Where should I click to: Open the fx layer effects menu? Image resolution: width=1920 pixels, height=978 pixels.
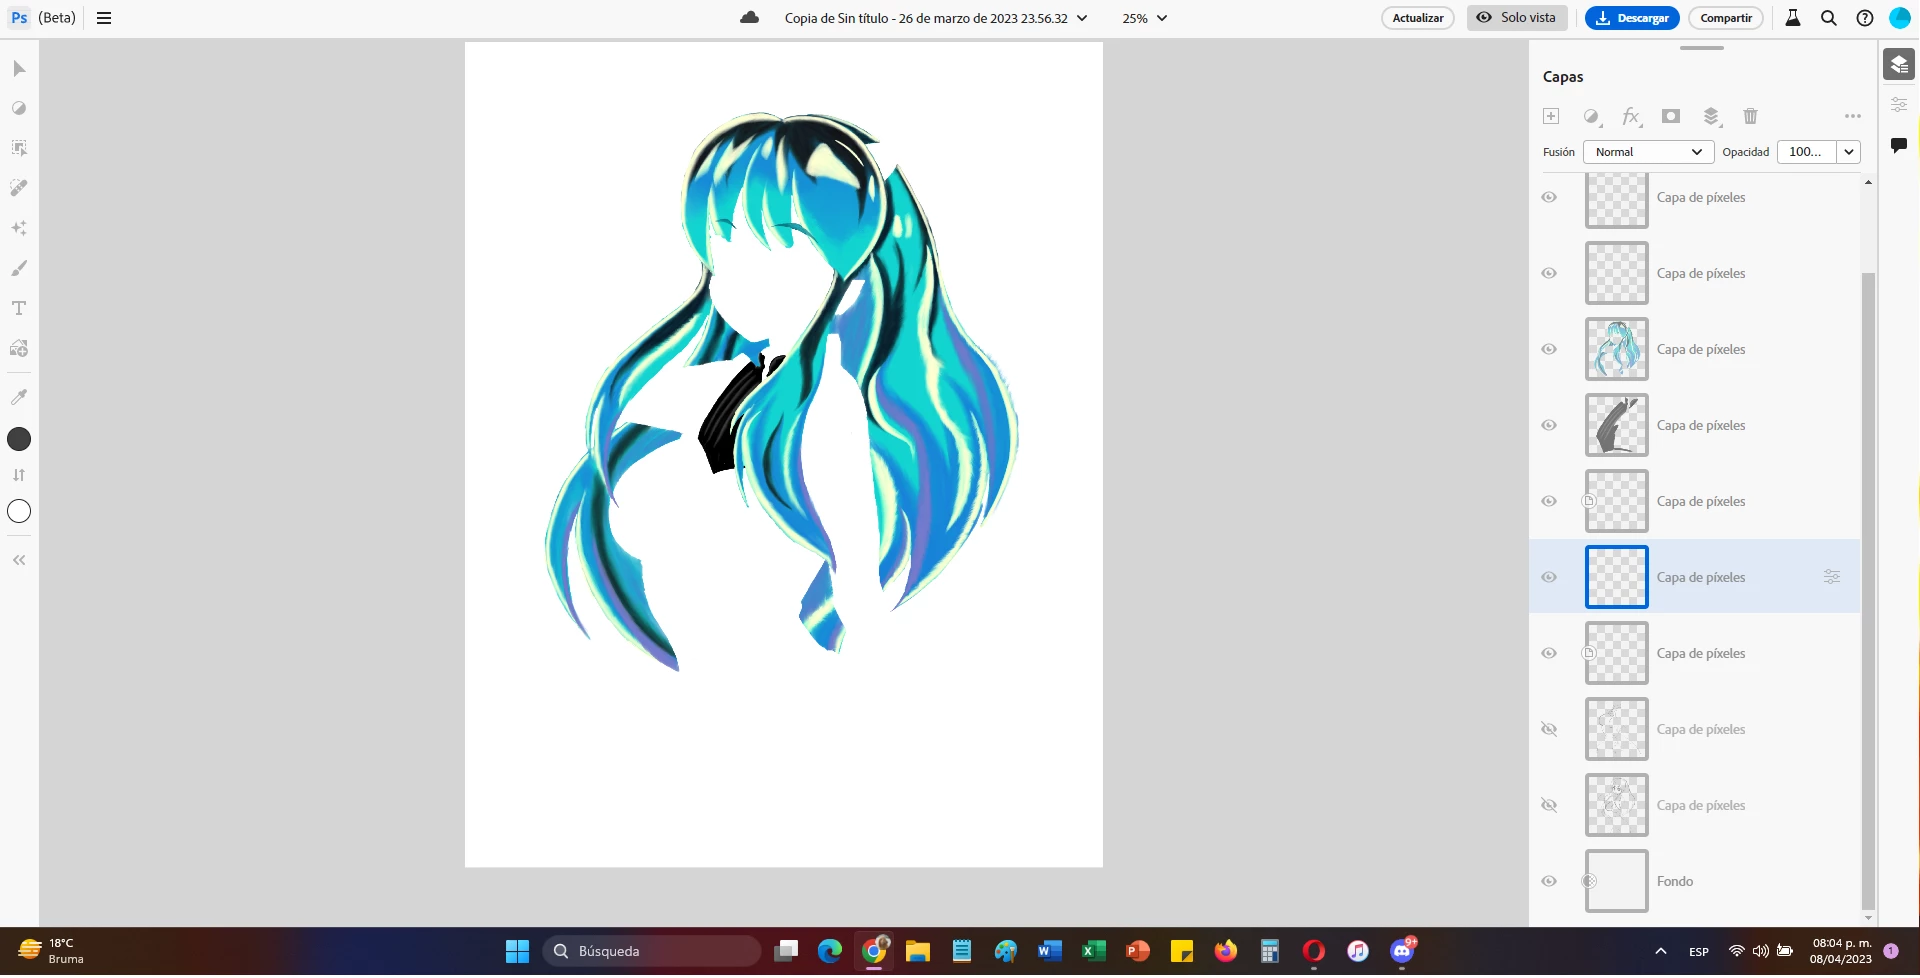tap(1631, 116)
